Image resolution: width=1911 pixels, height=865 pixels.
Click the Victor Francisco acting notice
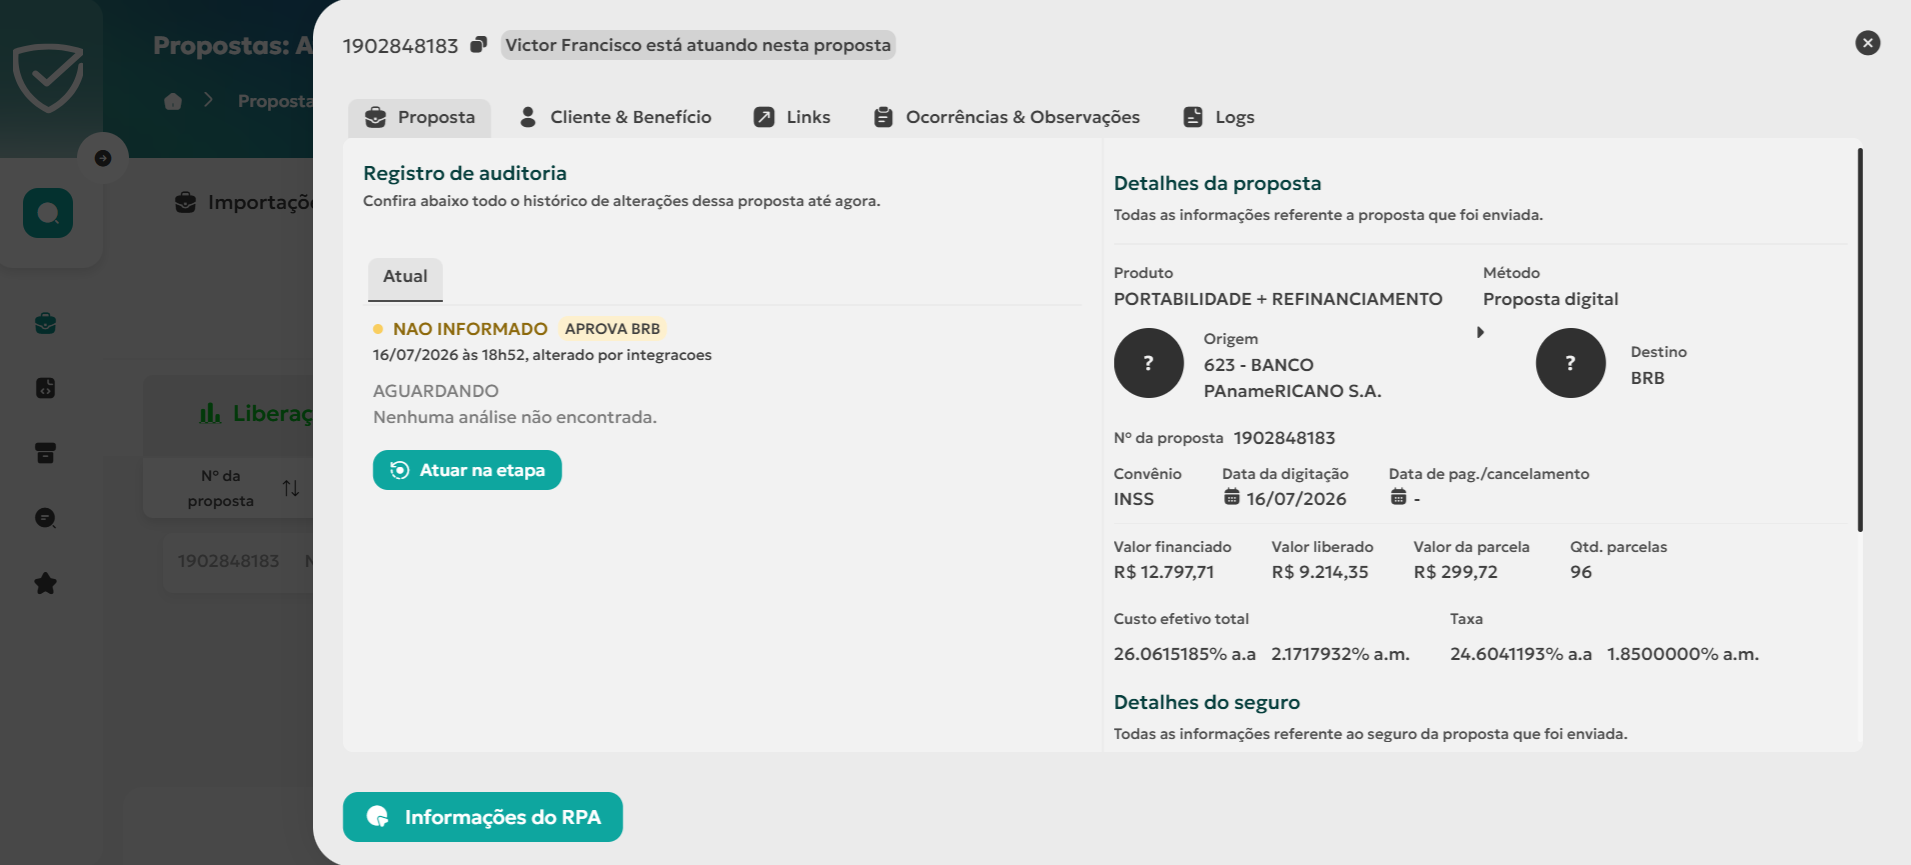[698, 45]
